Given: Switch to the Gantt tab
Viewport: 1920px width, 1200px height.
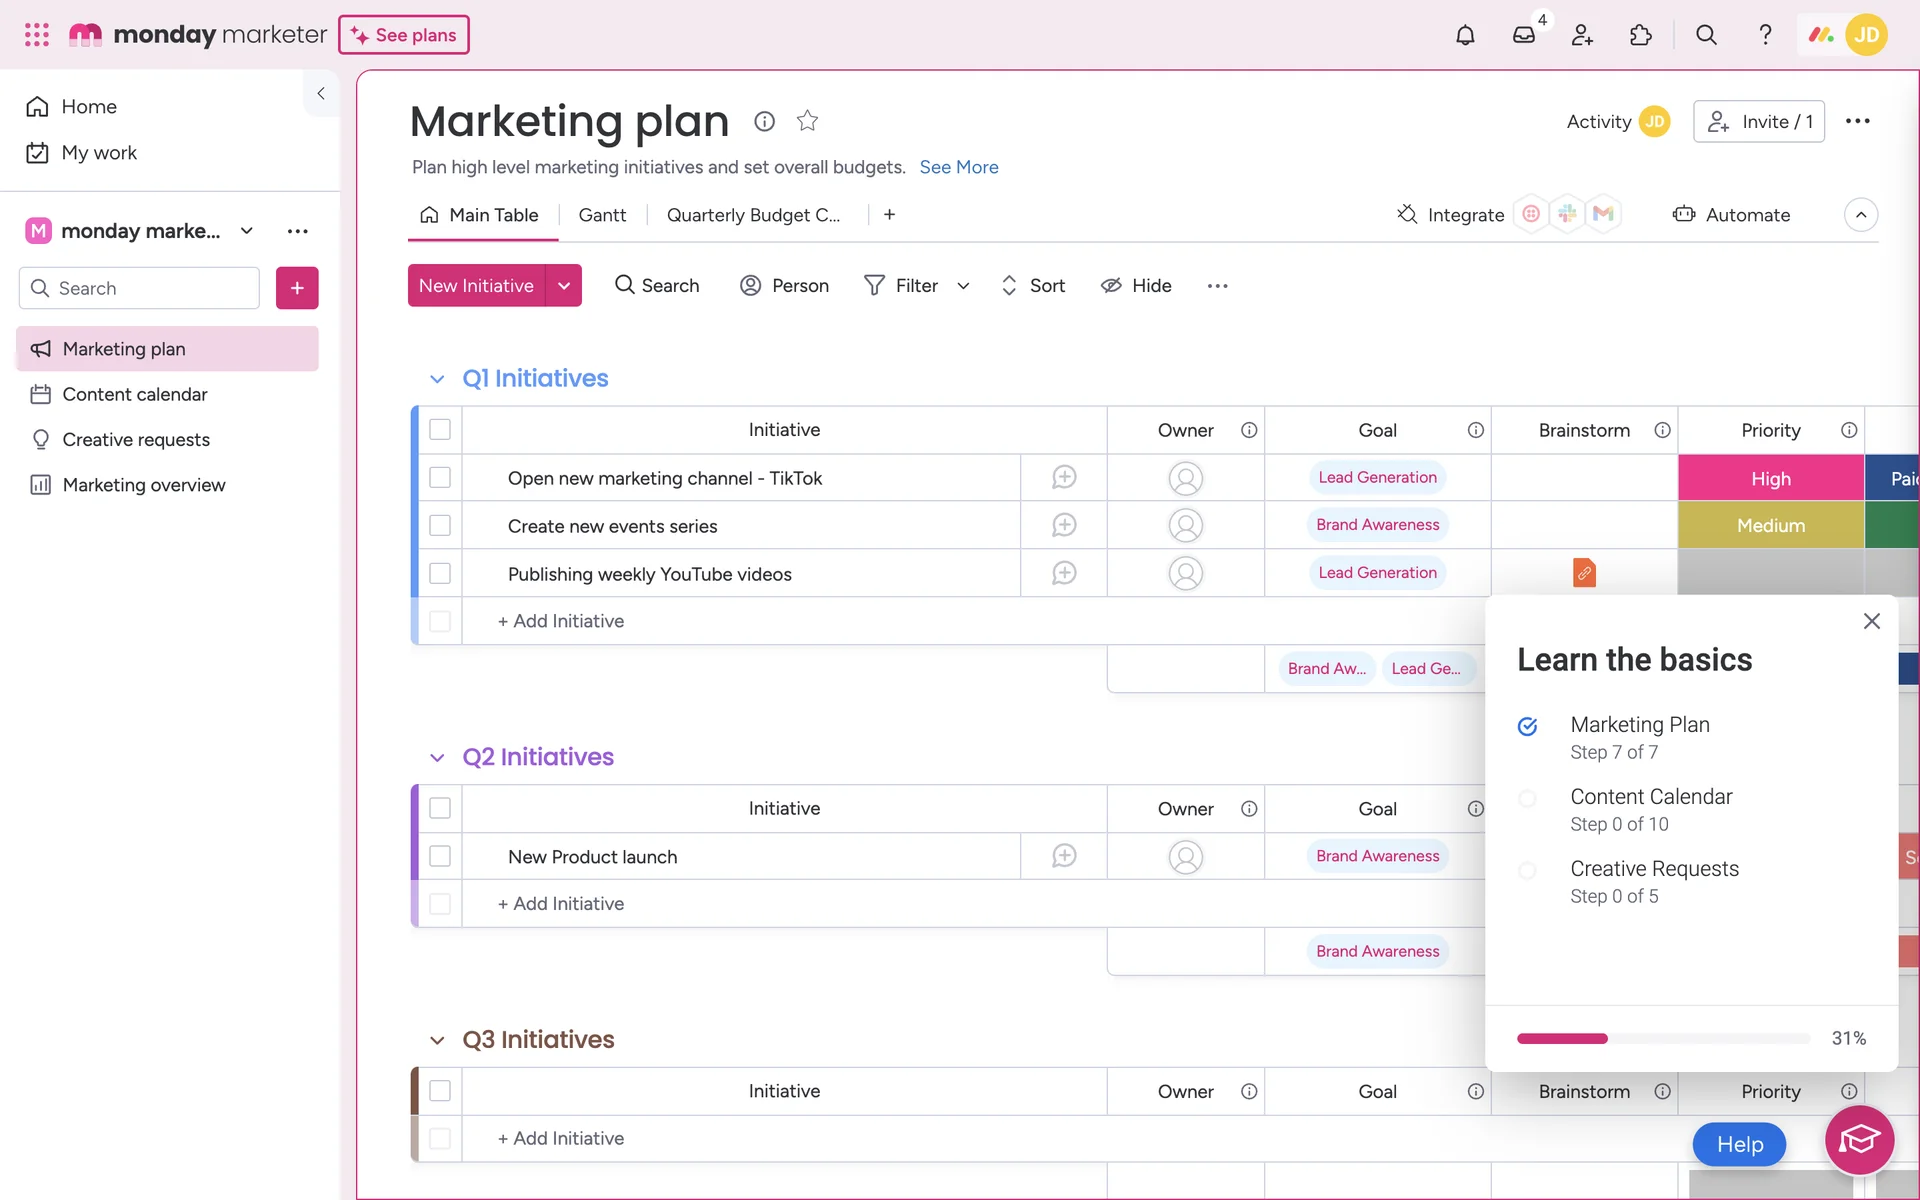Looking at the screenshot, I should coord(602,215).
